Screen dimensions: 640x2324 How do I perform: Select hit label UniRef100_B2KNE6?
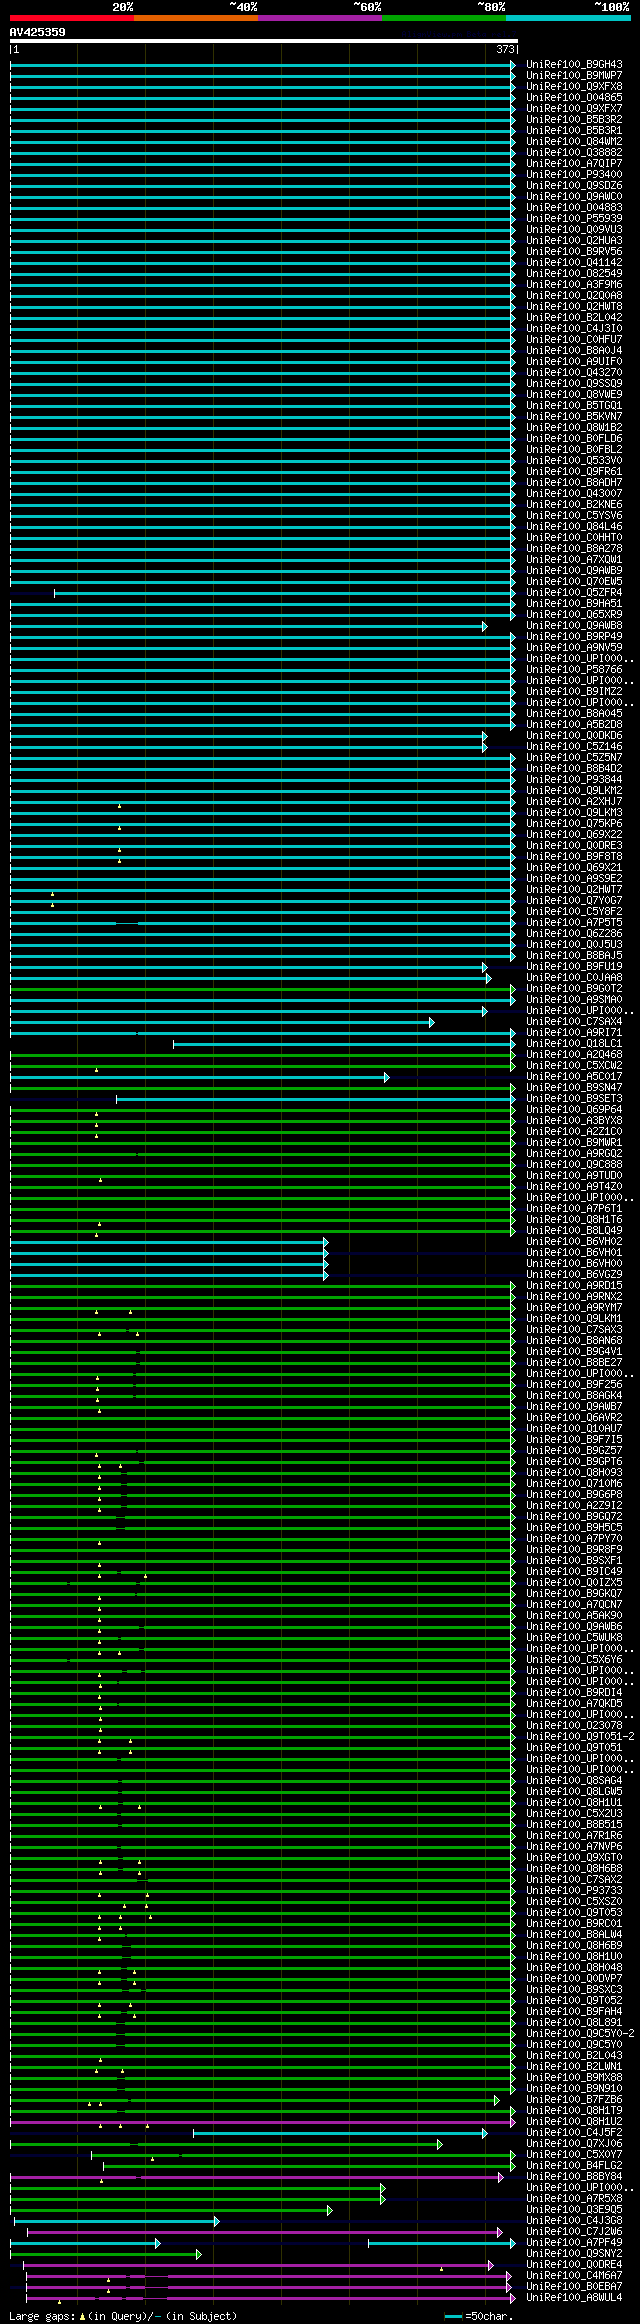click(574, 505)
